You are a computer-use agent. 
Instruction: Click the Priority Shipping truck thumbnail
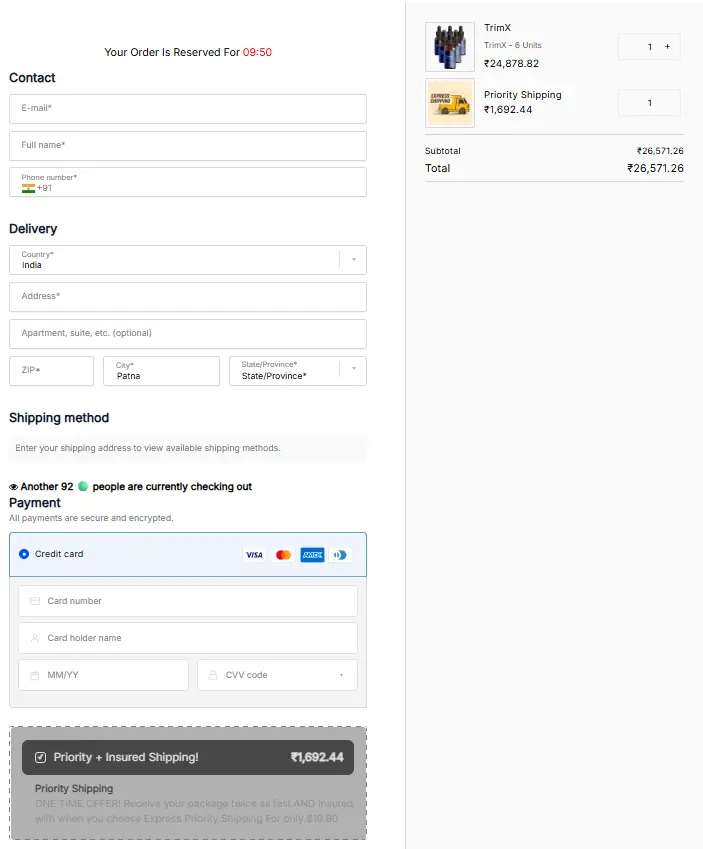(x=449, y=102)
